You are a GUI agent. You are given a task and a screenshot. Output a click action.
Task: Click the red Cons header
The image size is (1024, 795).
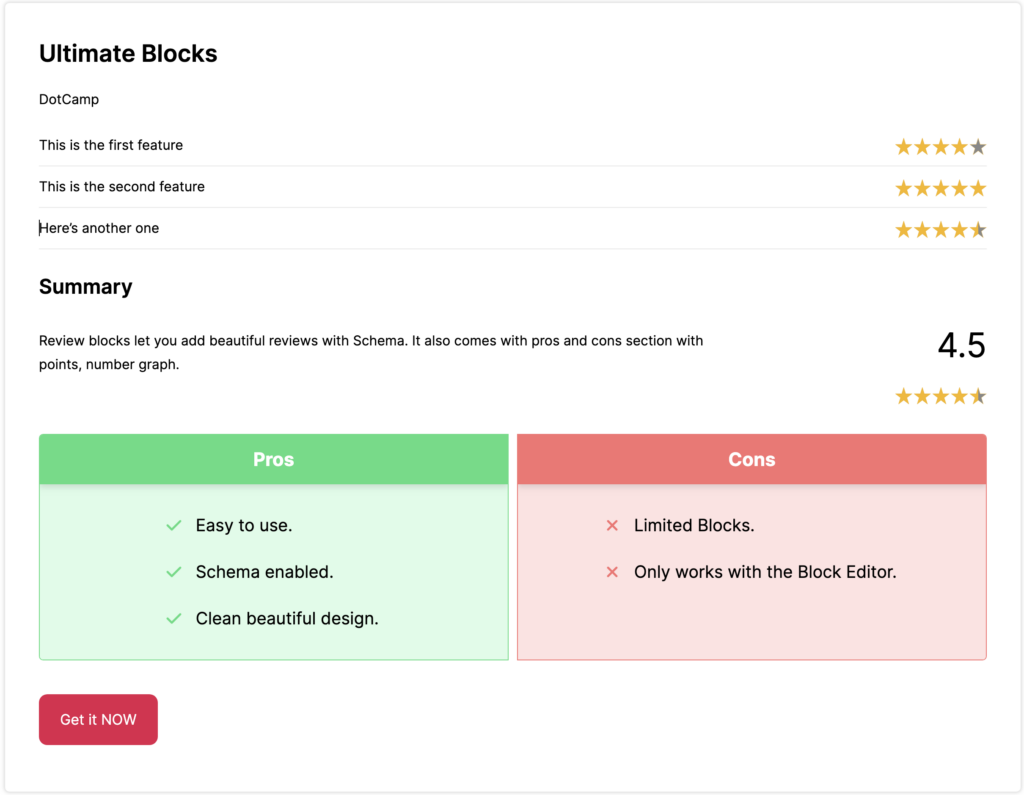point(751,459)
